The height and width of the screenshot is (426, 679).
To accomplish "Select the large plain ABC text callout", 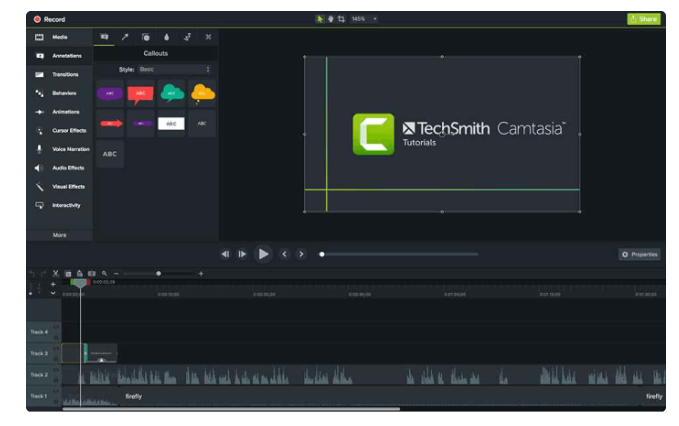I will [110, 154].
